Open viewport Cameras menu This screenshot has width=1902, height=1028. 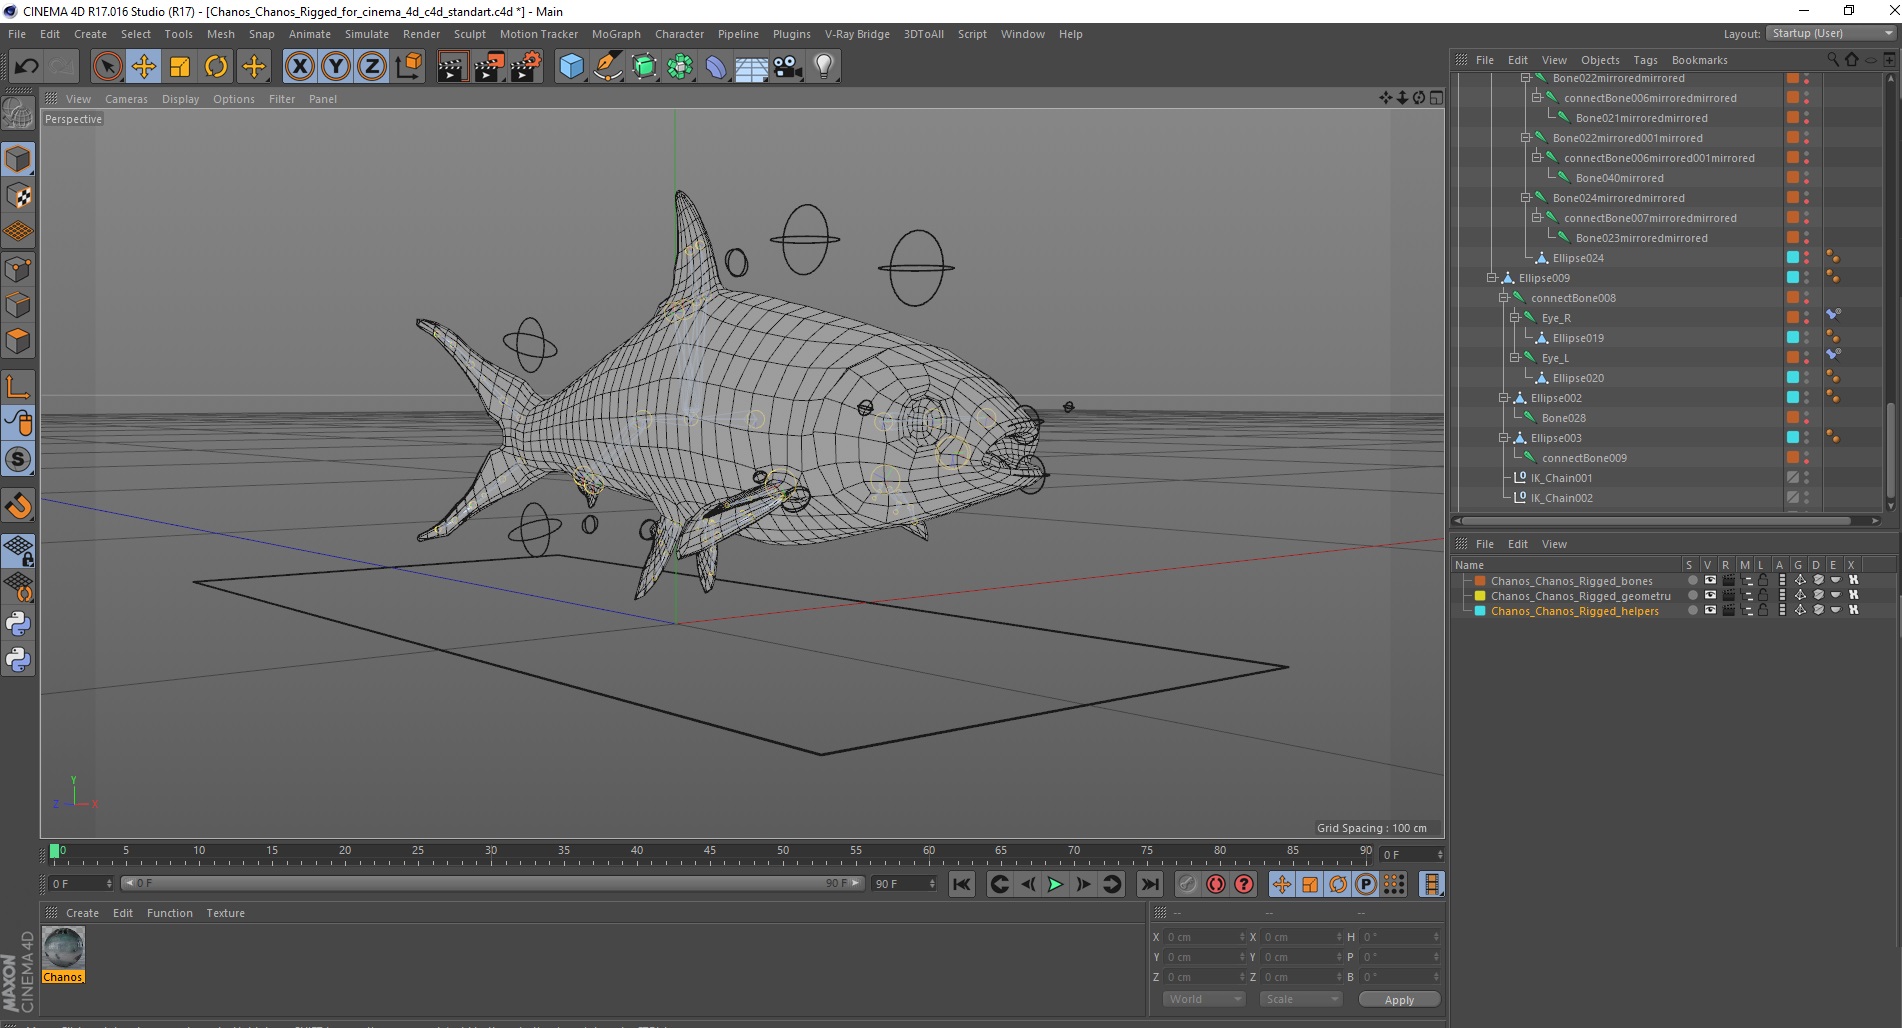click(126, 99)
